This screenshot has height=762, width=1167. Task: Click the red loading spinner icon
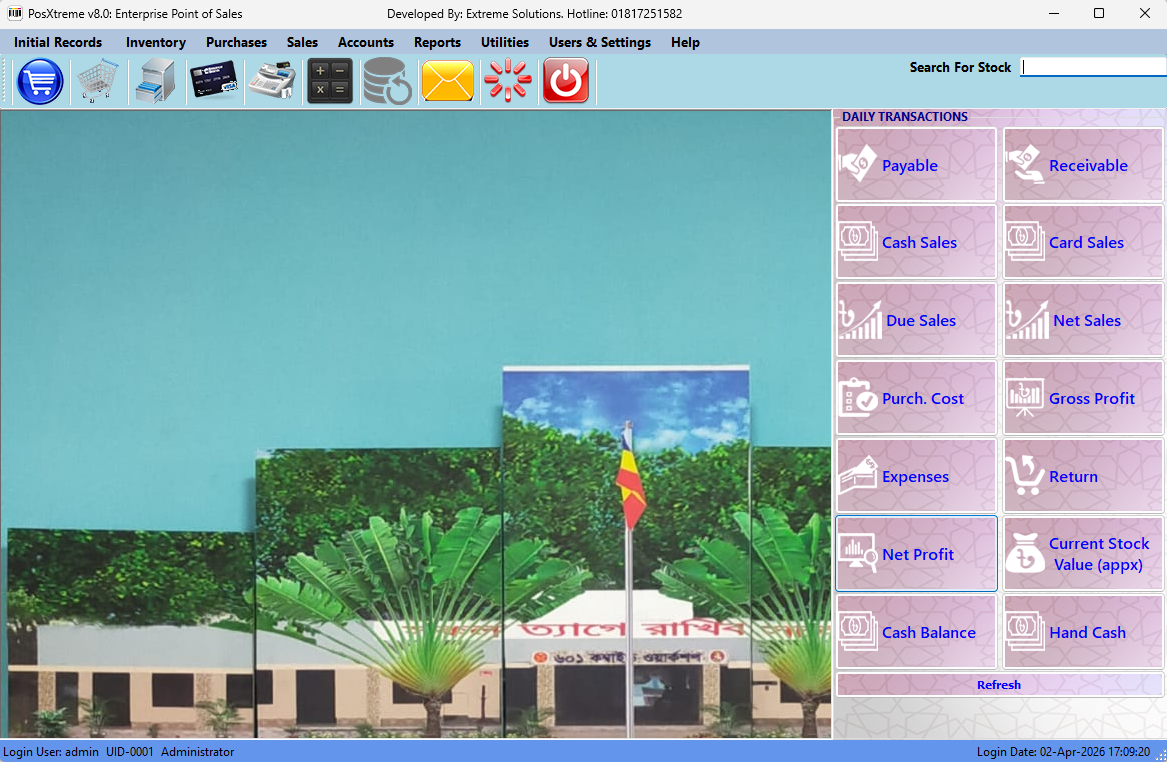(507, 81)
